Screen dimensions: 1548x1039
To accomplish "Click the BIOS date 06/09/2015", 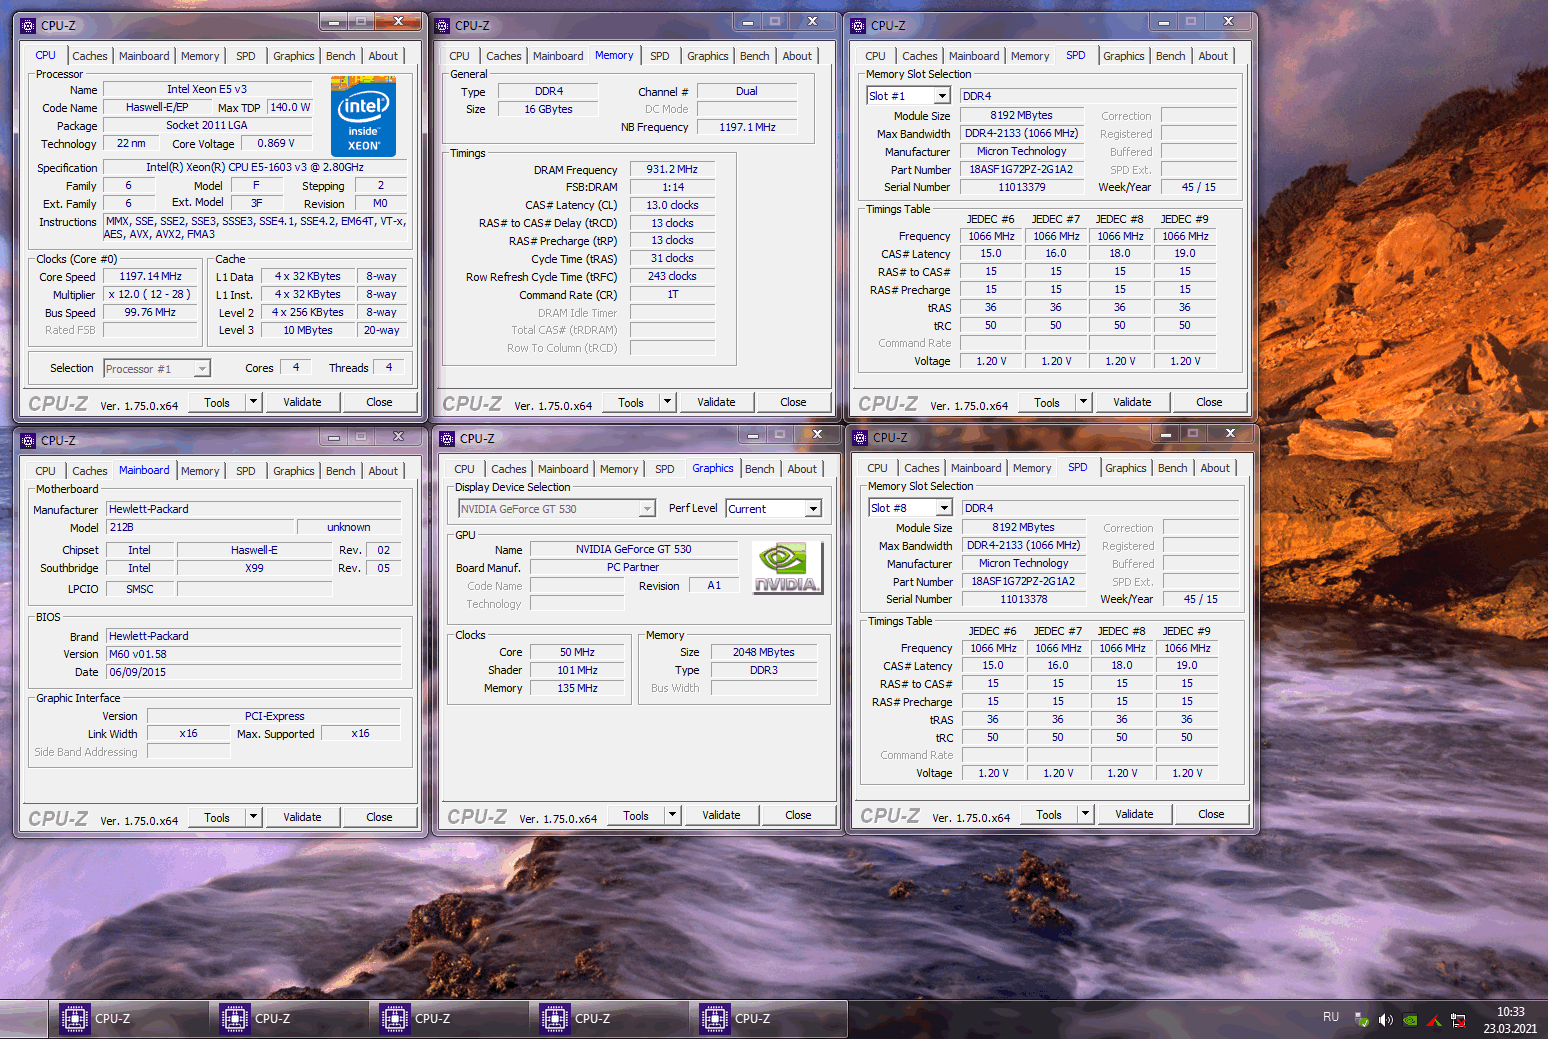I will [254, 672].
